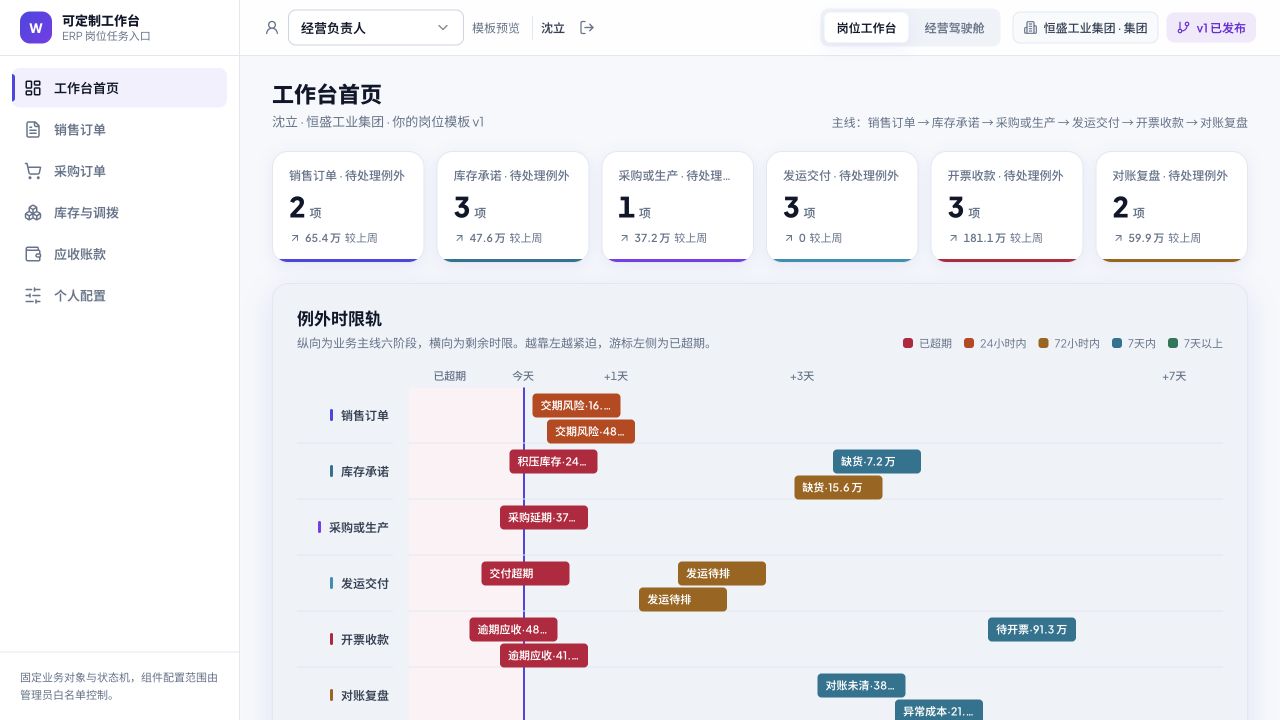
Task: Click the 24小时内 legend color swatch
Action: point(969,343)
